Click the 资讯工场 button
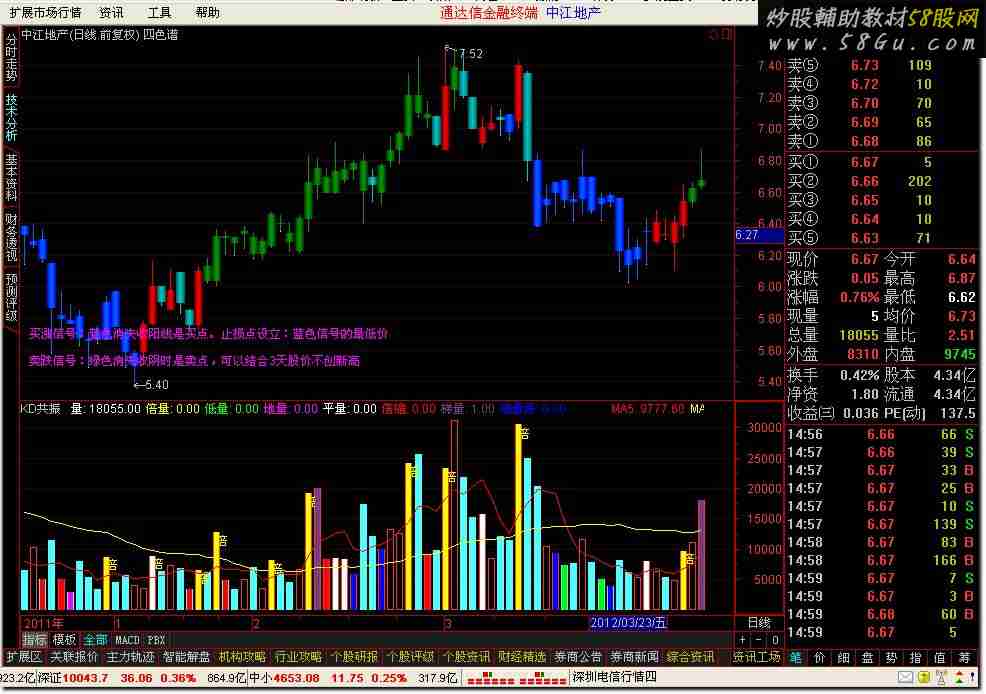 pos(757,657)
